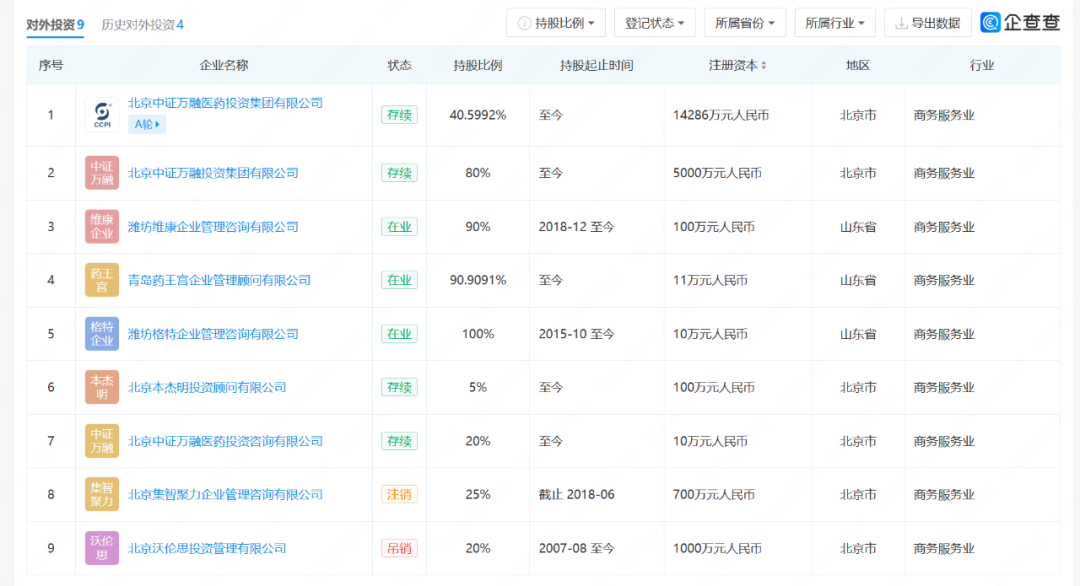1080x586 pixels.
Task: Open the 所属省份 filter
Action: coord(745,22)
